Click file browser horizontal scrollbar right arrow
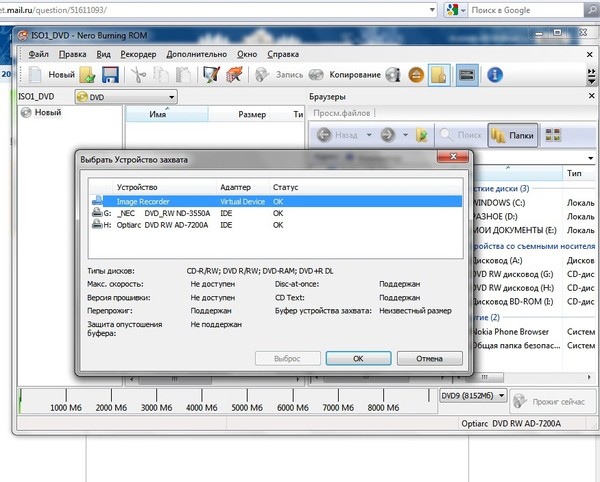 coord(589,377)
